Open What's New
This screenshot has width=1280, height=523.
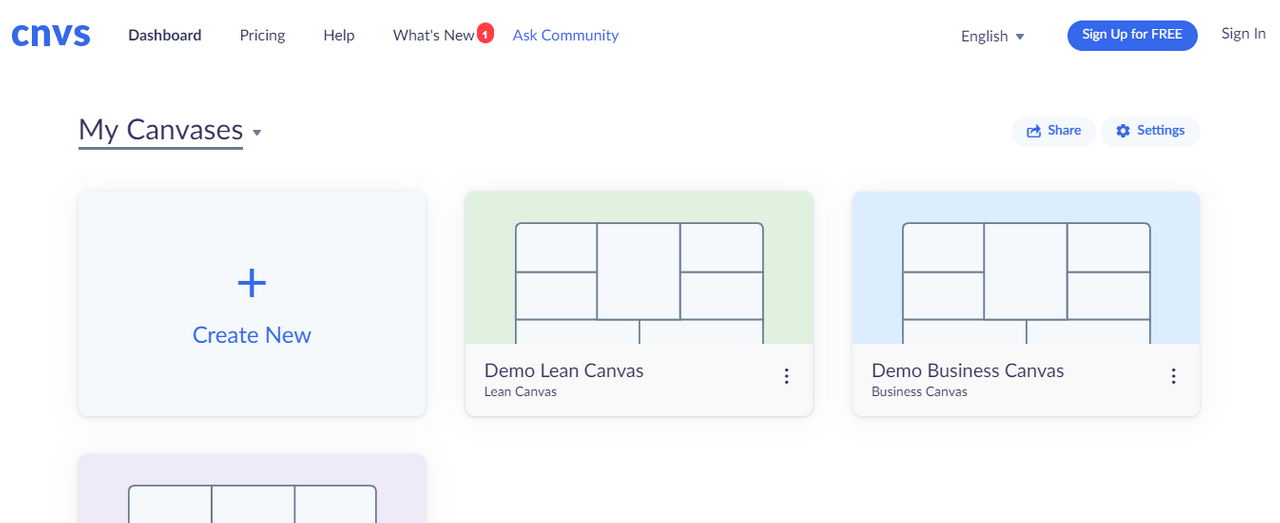pos(433,35)
